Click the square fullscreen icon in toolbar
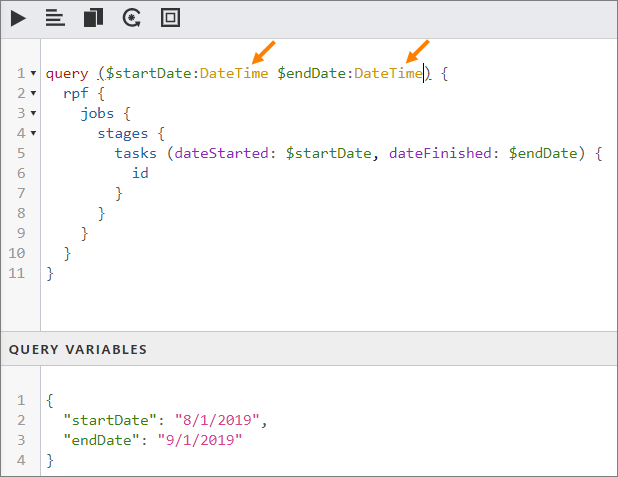 [170, 17]
